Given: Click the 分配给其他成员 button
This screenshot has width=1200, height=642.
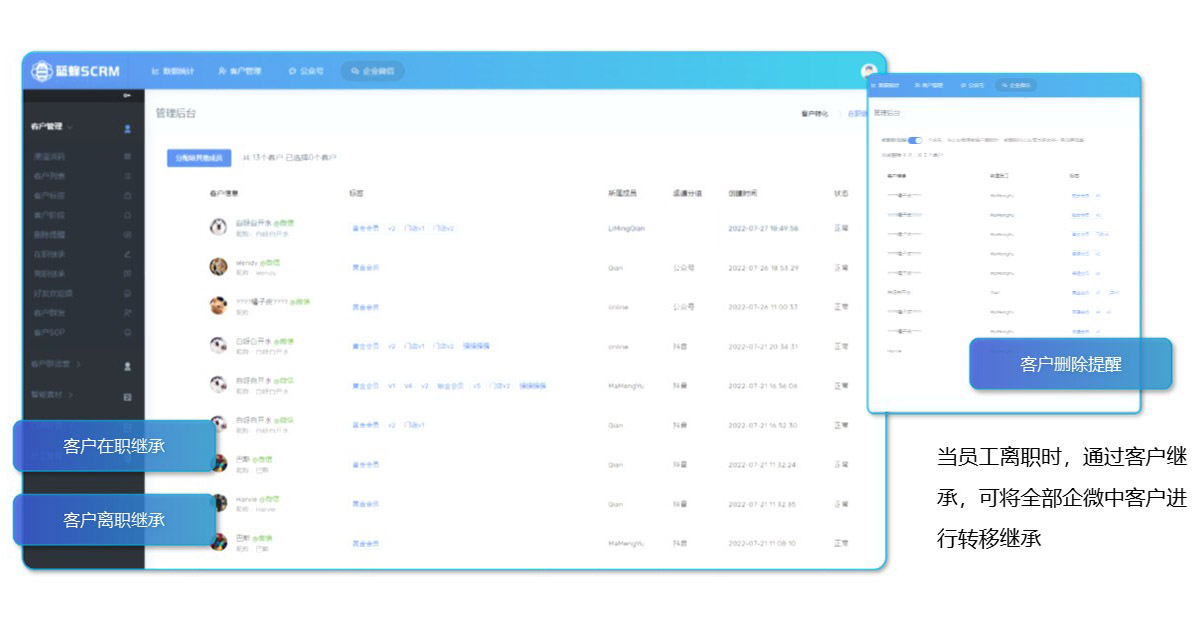Looking at the screenshot, I should point(199,158).
